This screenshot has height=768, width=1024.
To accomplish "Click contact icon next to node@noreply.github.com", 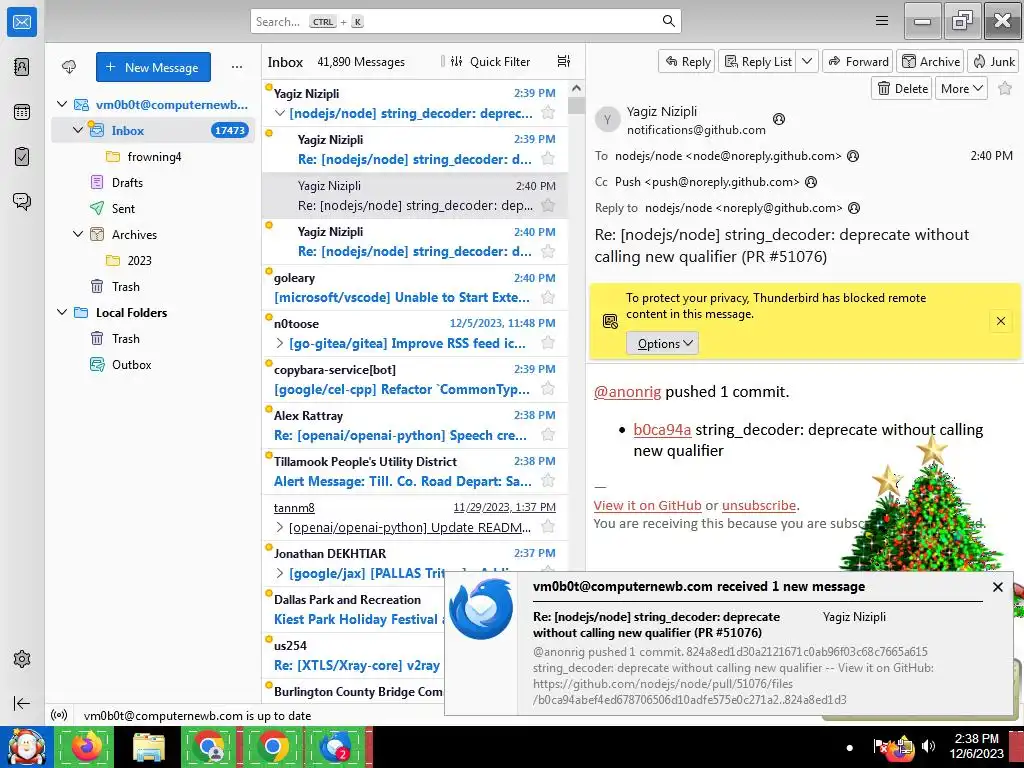I will pyautogui.click(x=853, y=156).
